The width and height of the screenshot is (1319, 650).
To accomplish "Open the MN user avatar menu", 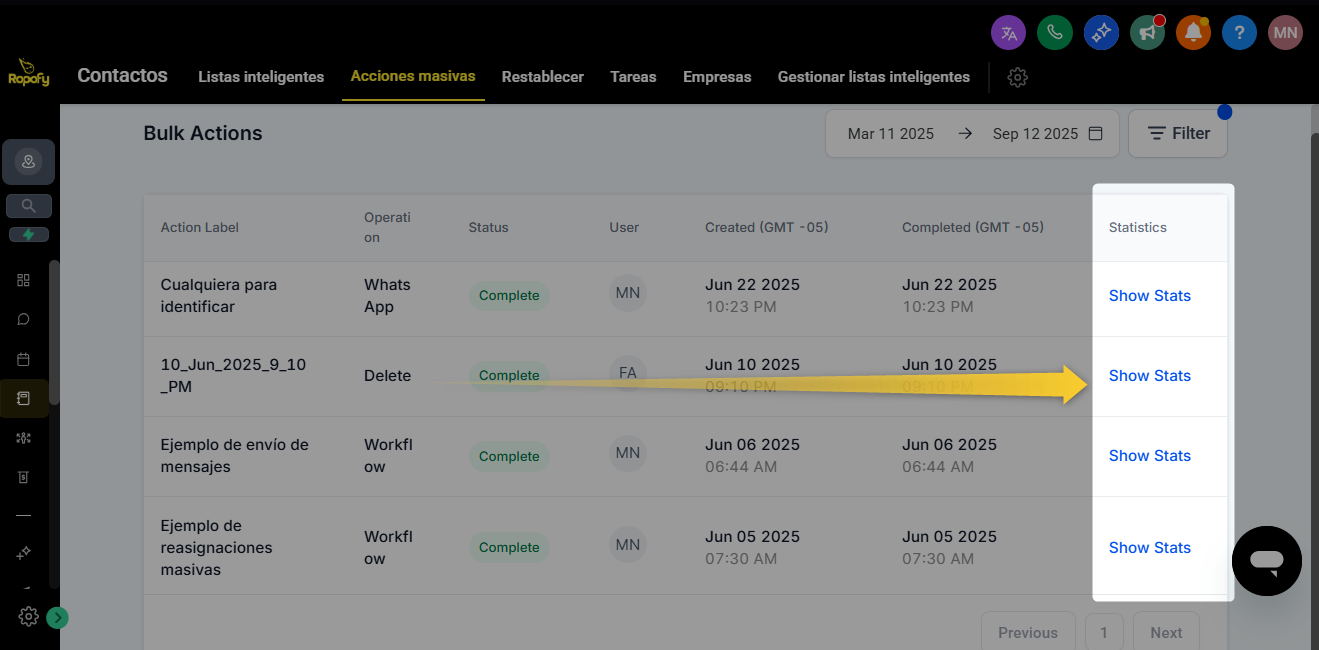I will (x=1285, y=33).
